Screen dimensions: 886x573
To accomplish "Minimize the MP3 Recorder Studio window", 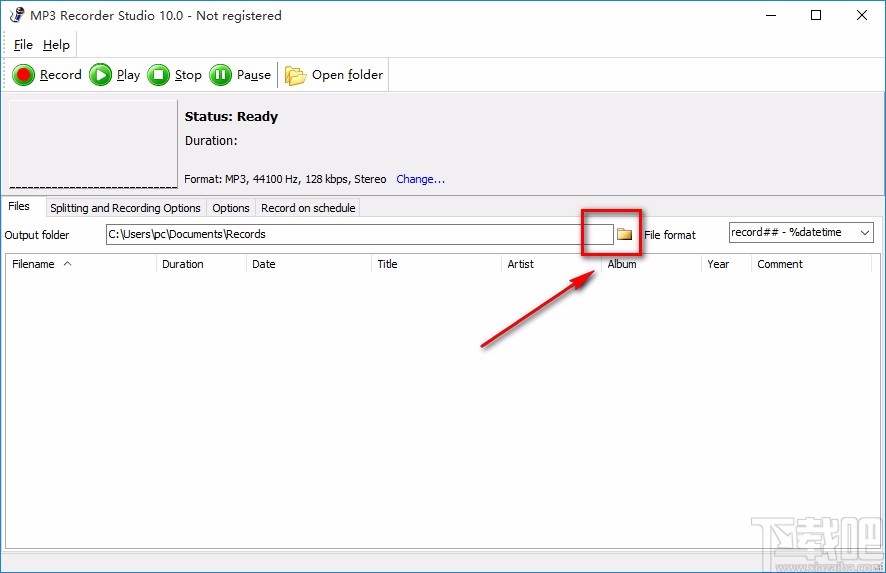I will (x=771, y=15).
